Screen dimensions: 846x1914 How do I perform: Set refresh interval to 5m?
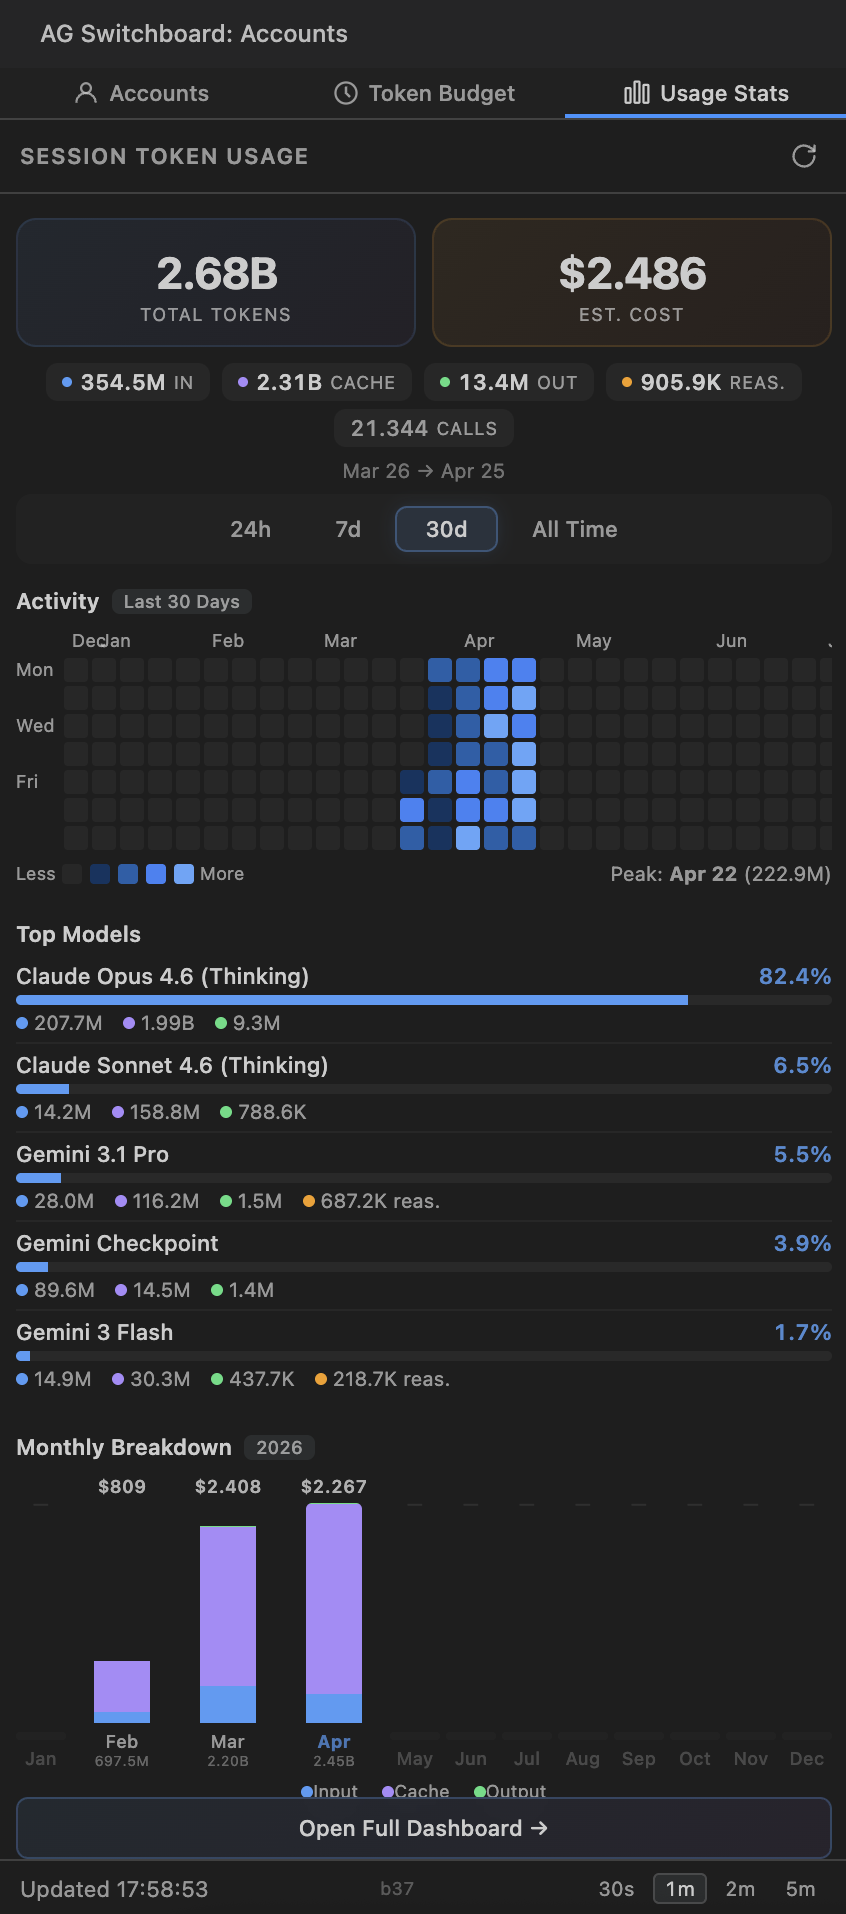pyautogui.click(x=800, y=1889)
